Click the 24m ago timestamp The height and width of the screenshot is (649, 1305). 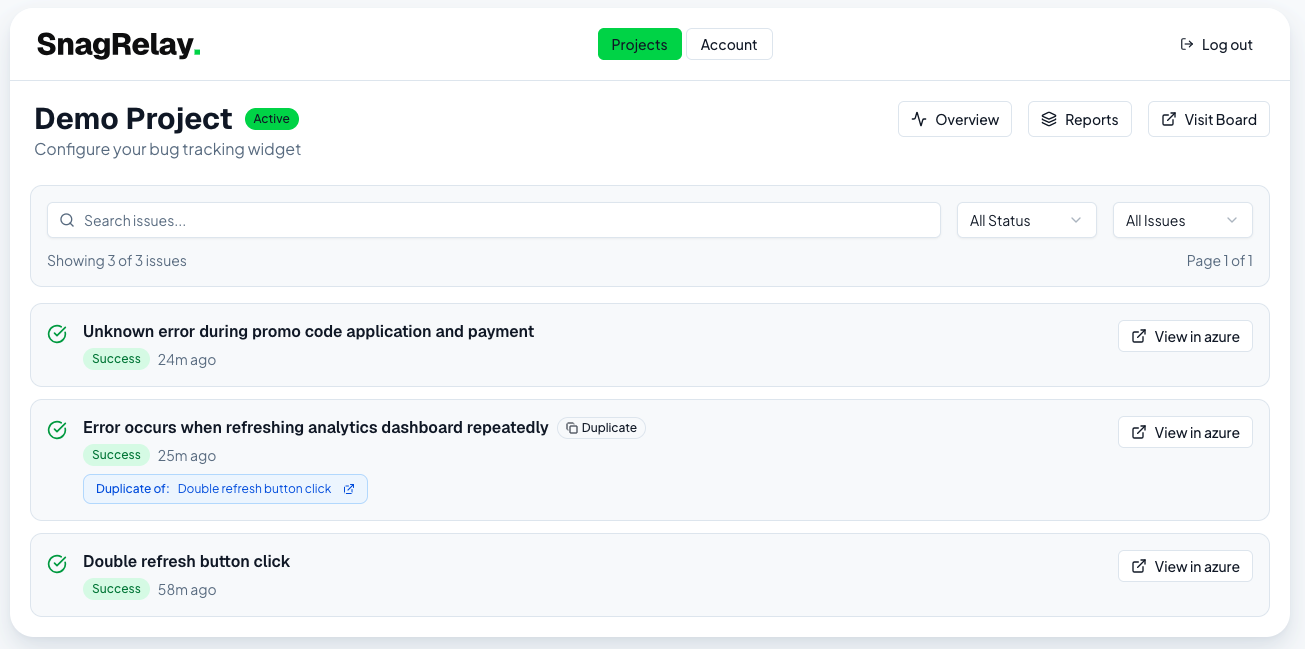[x=187, y=360]
